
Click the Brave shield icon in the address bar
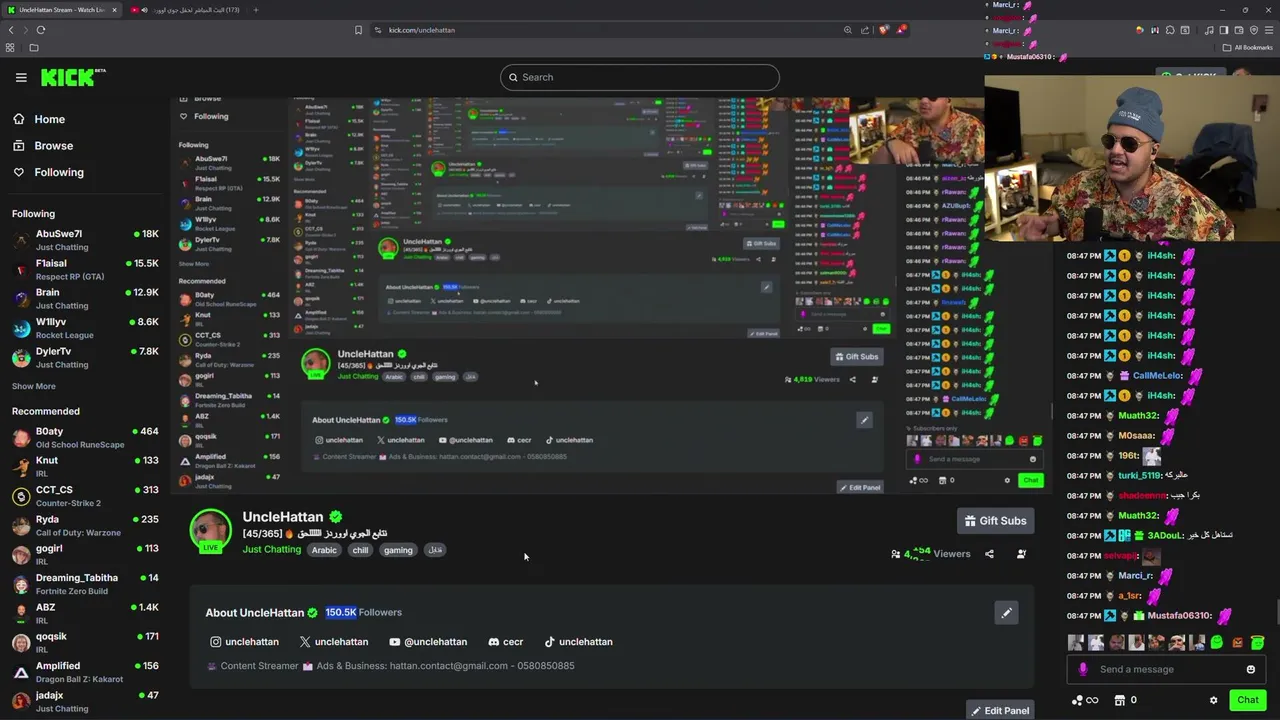tap(883, 30)
